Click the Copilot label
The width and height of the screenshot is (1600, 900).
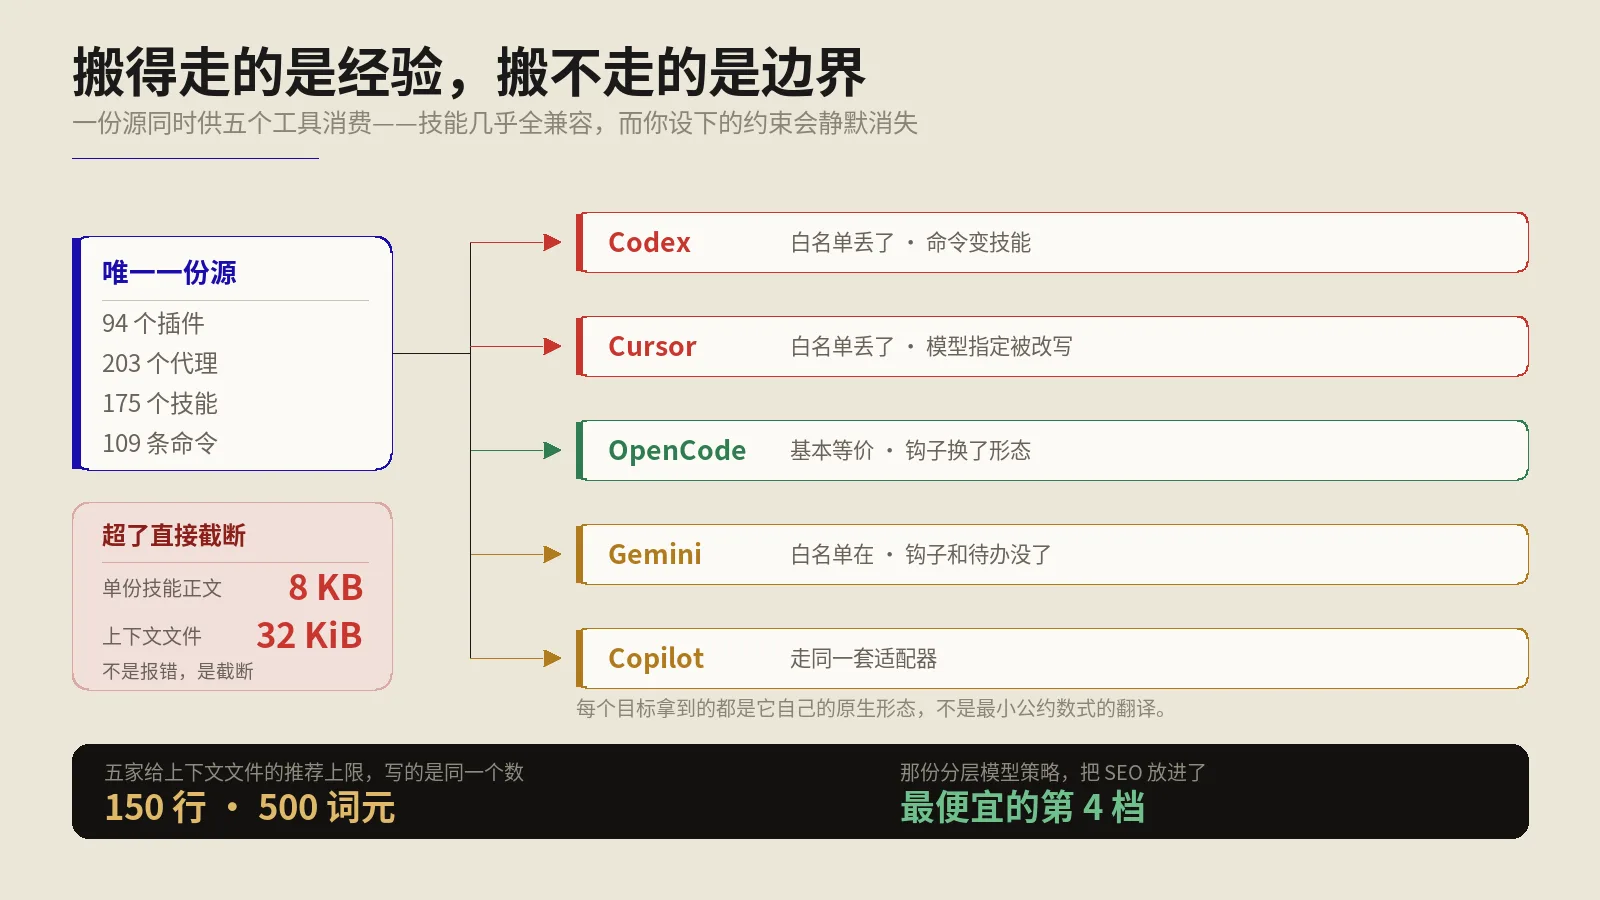coord(656,658)
